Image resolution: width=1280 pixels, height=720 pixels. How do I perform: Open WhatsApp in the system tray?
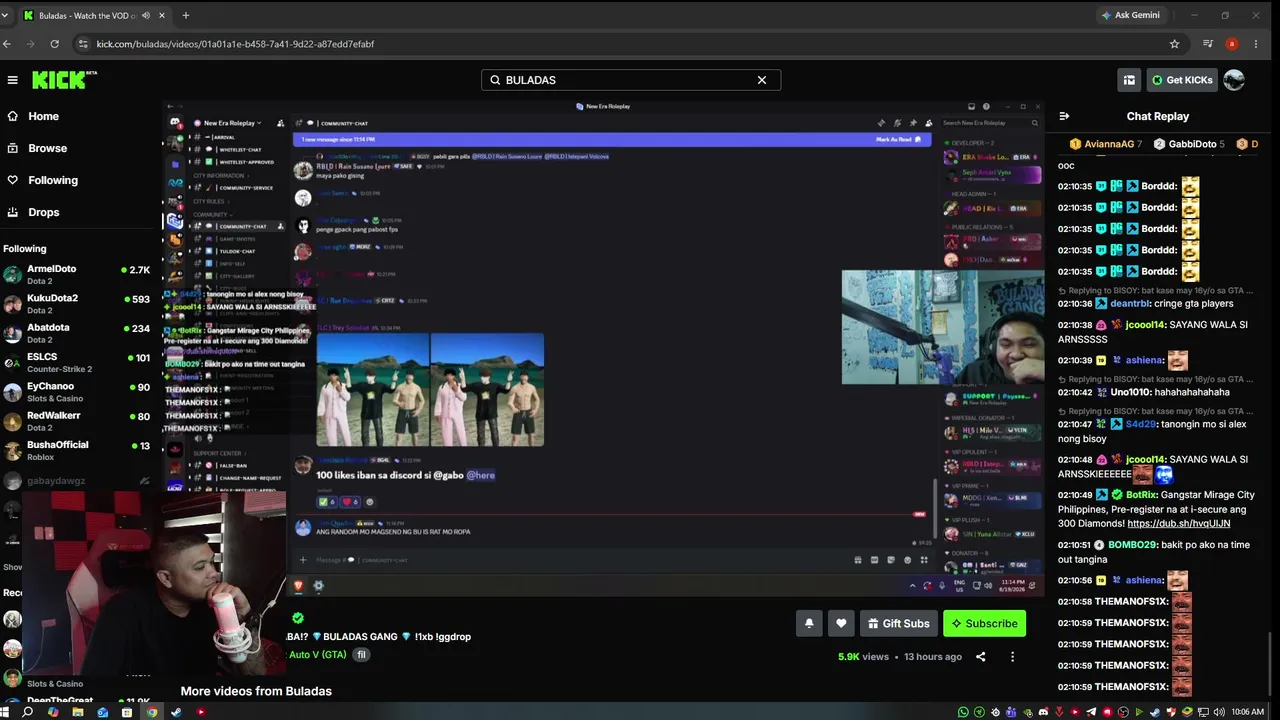click(x=963, y=712)
